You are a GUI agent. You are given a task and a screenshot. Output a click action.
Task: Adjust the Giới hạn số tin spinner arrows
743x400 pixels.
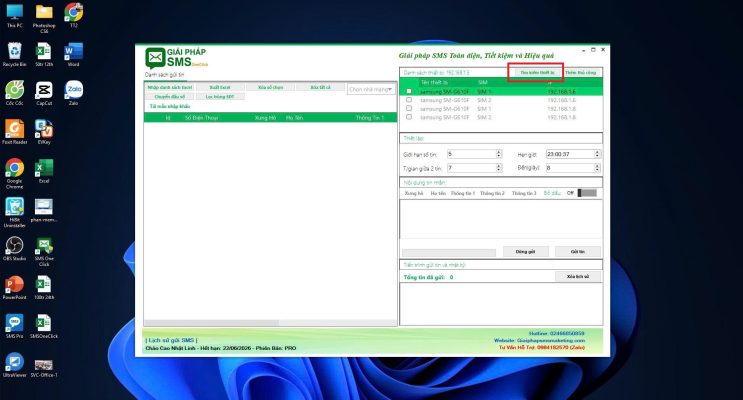click(498, 154)
